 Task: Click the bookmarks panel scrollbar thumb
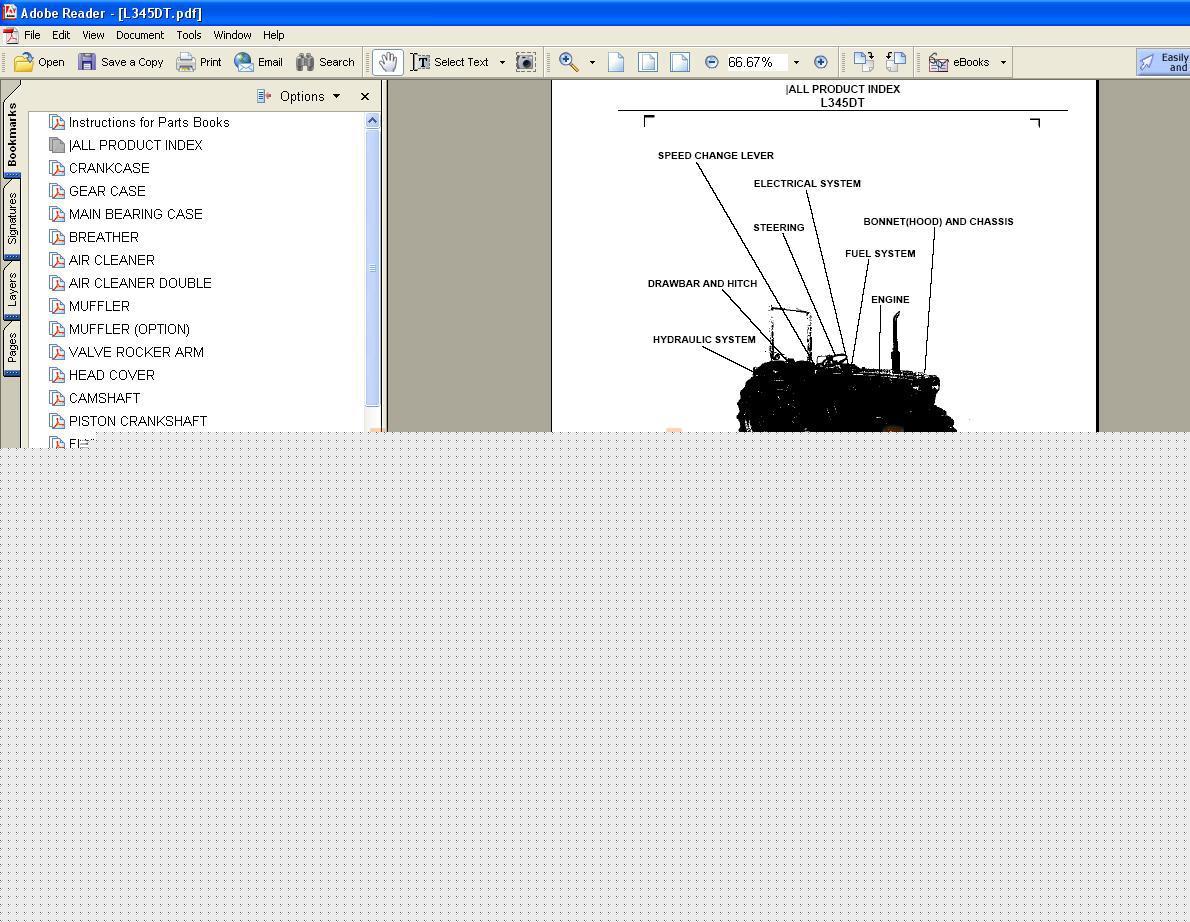click(372, 267)
